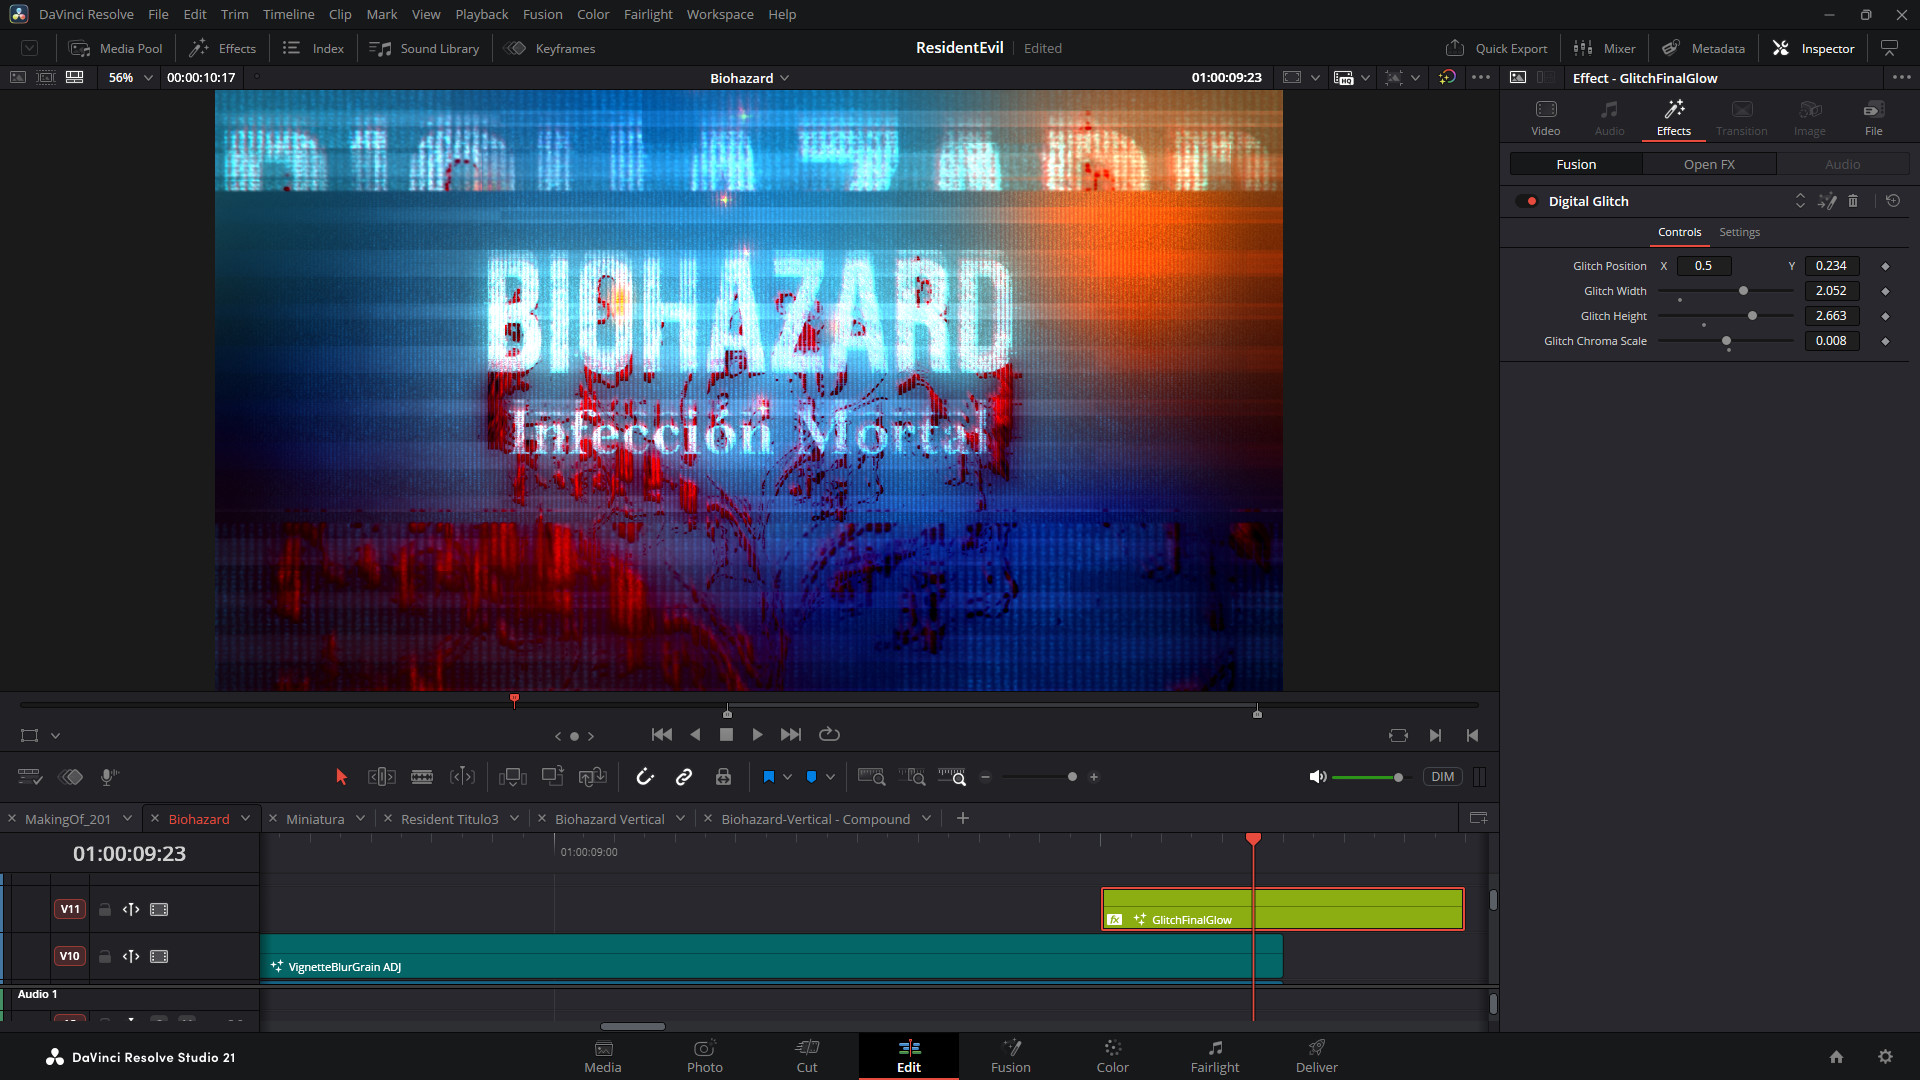Open the Fusion menu in menu bar
This screenshot has height=1080, width=1920.
point(542,14)
